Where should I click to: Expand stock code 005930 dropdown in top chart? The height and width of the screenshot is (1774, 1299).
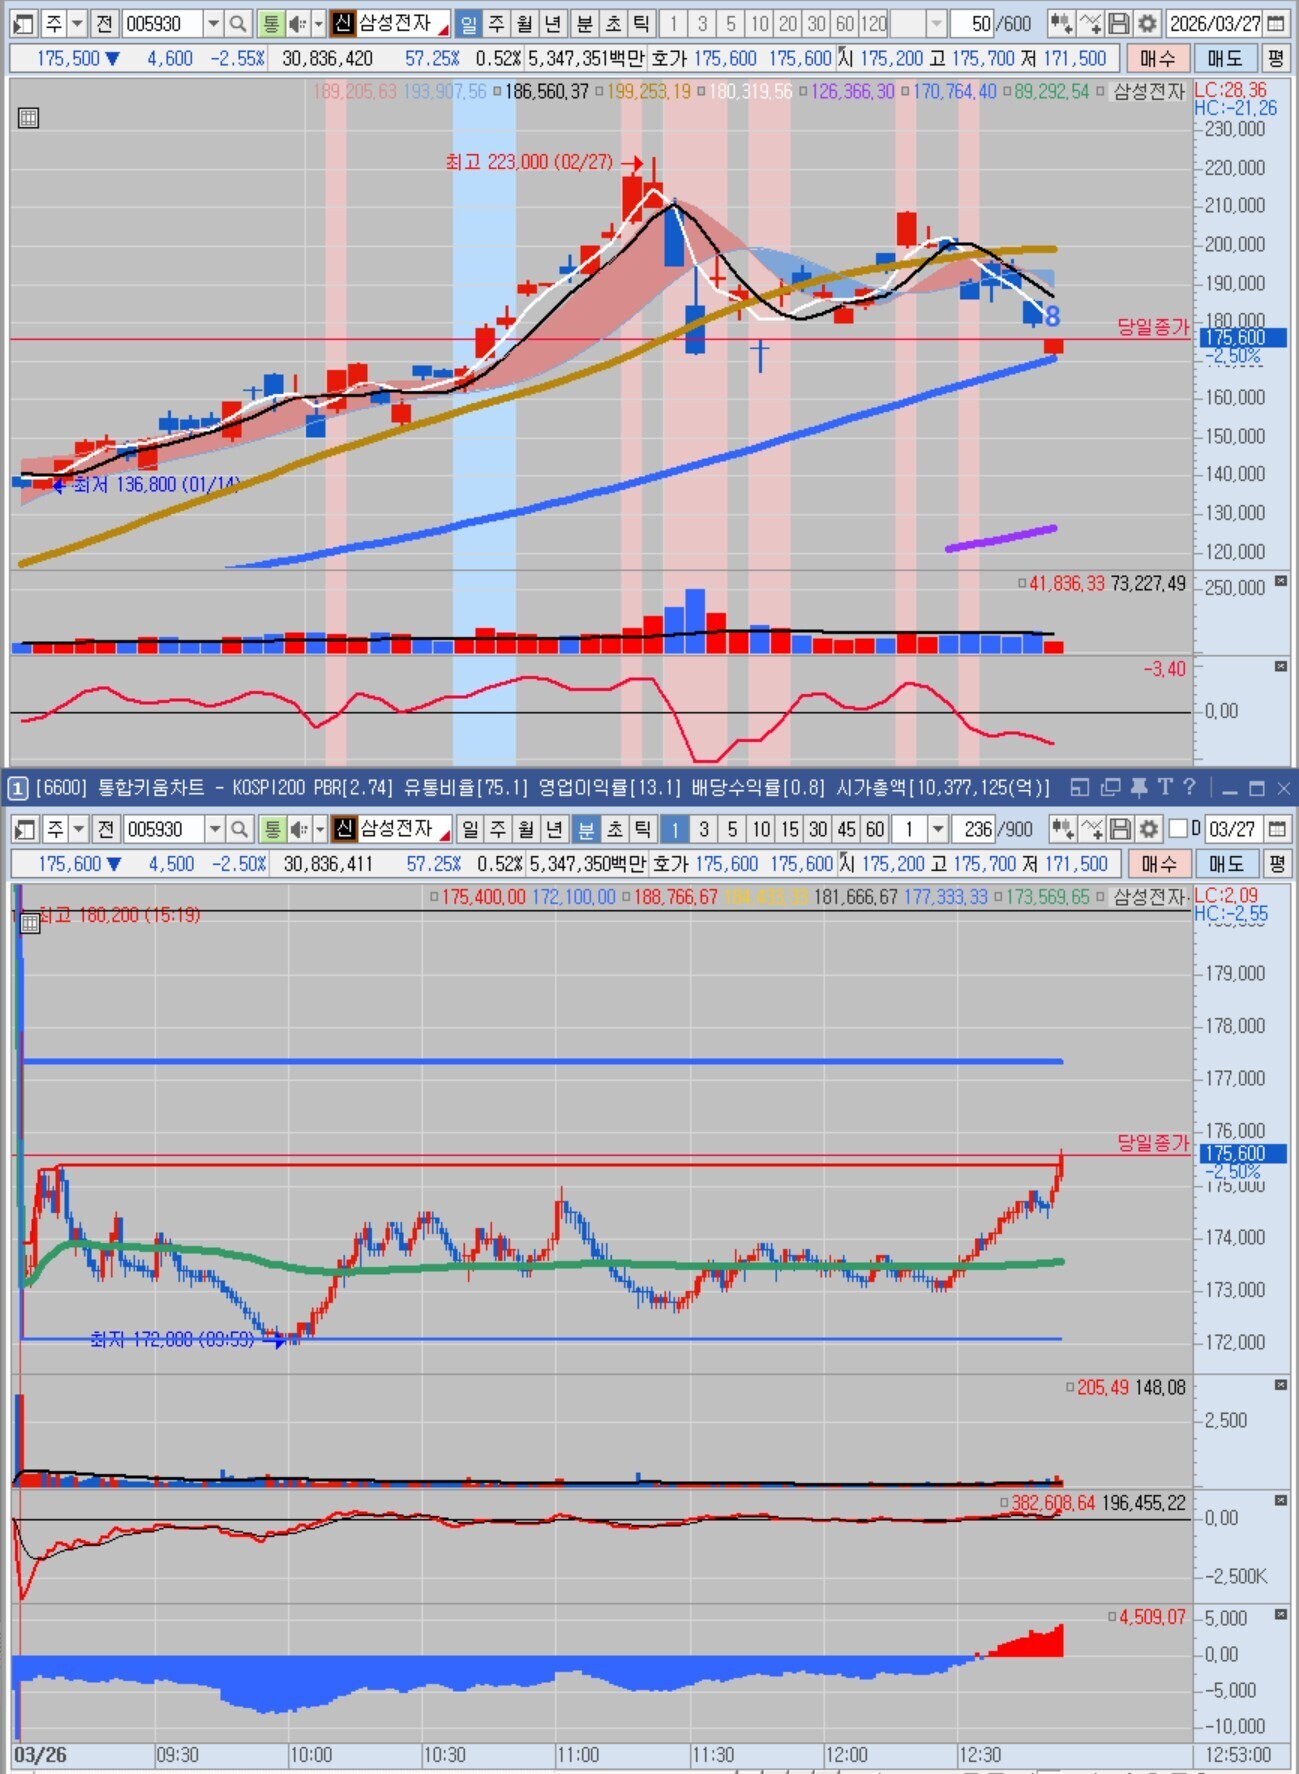tap(213, 23)
